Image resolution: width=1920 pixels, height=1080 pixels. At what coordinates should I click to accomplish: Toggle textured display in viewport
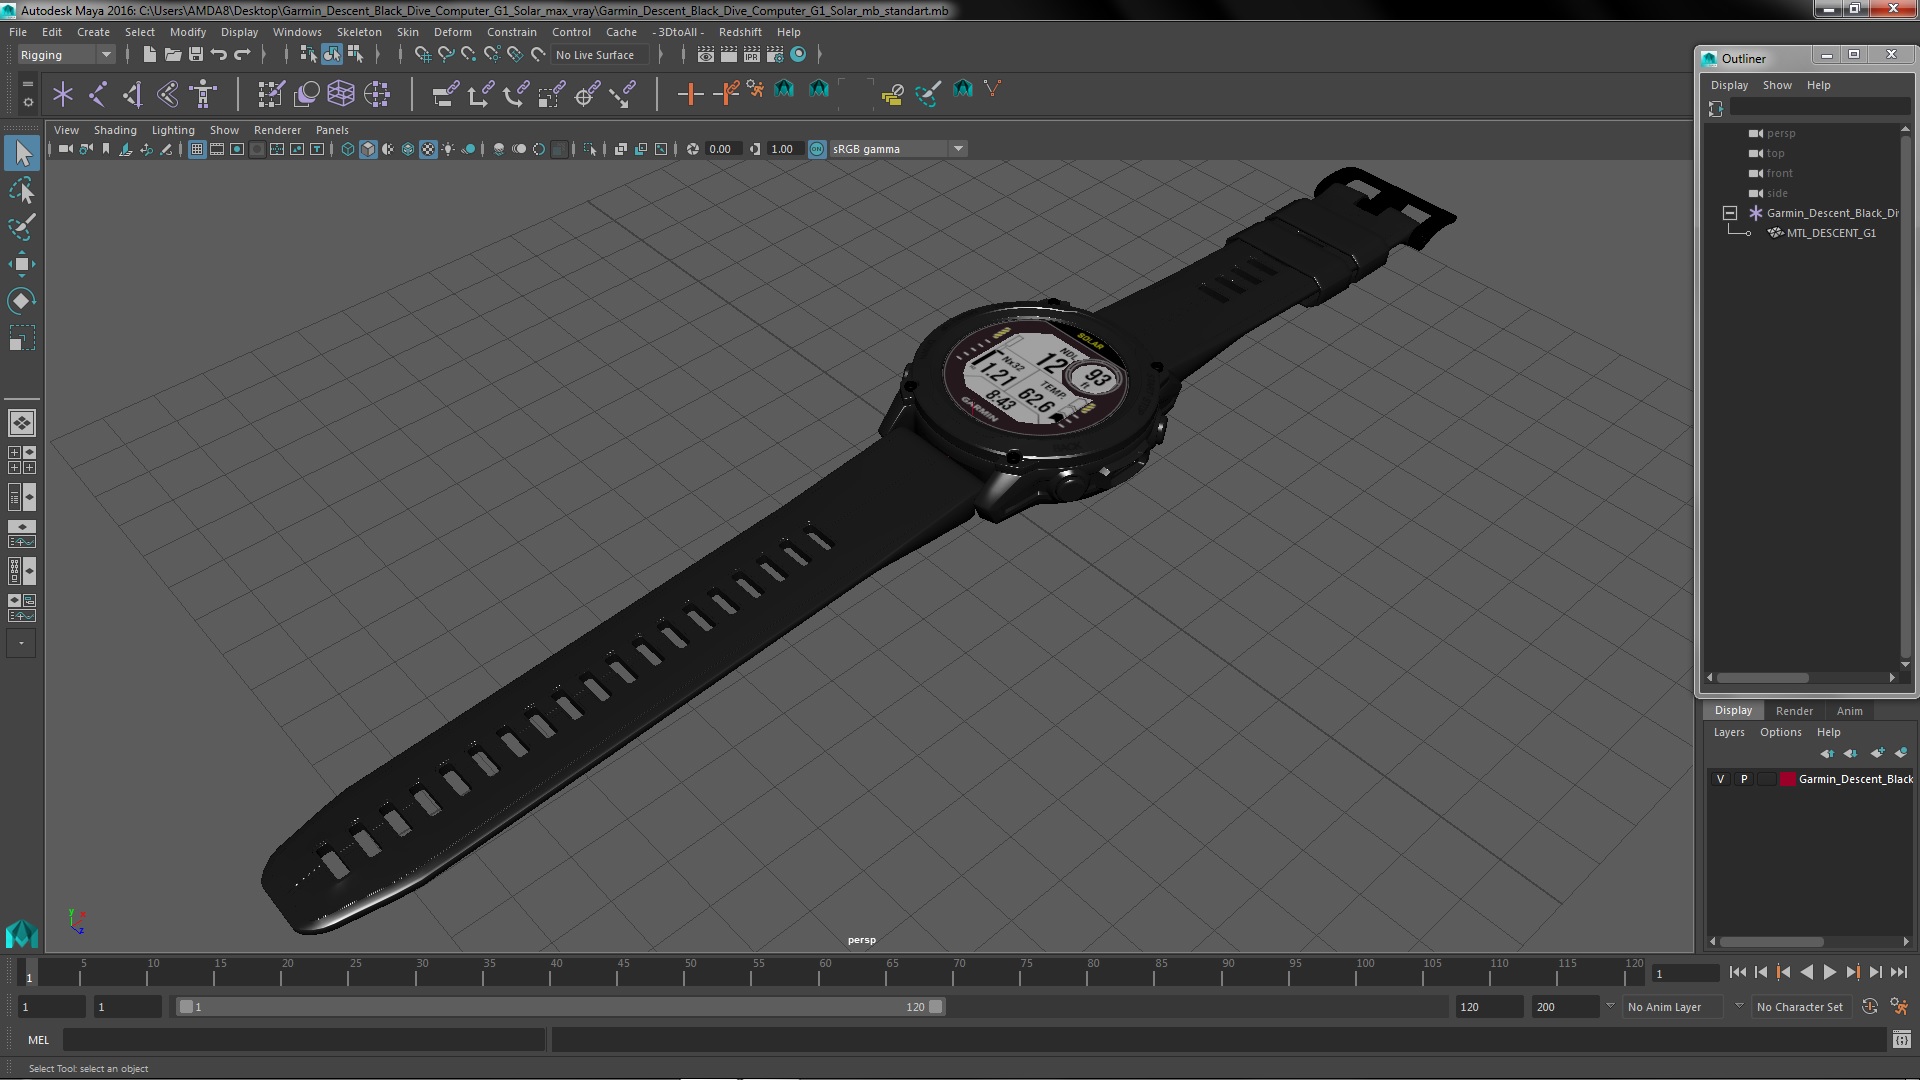[x=428, y=149]
